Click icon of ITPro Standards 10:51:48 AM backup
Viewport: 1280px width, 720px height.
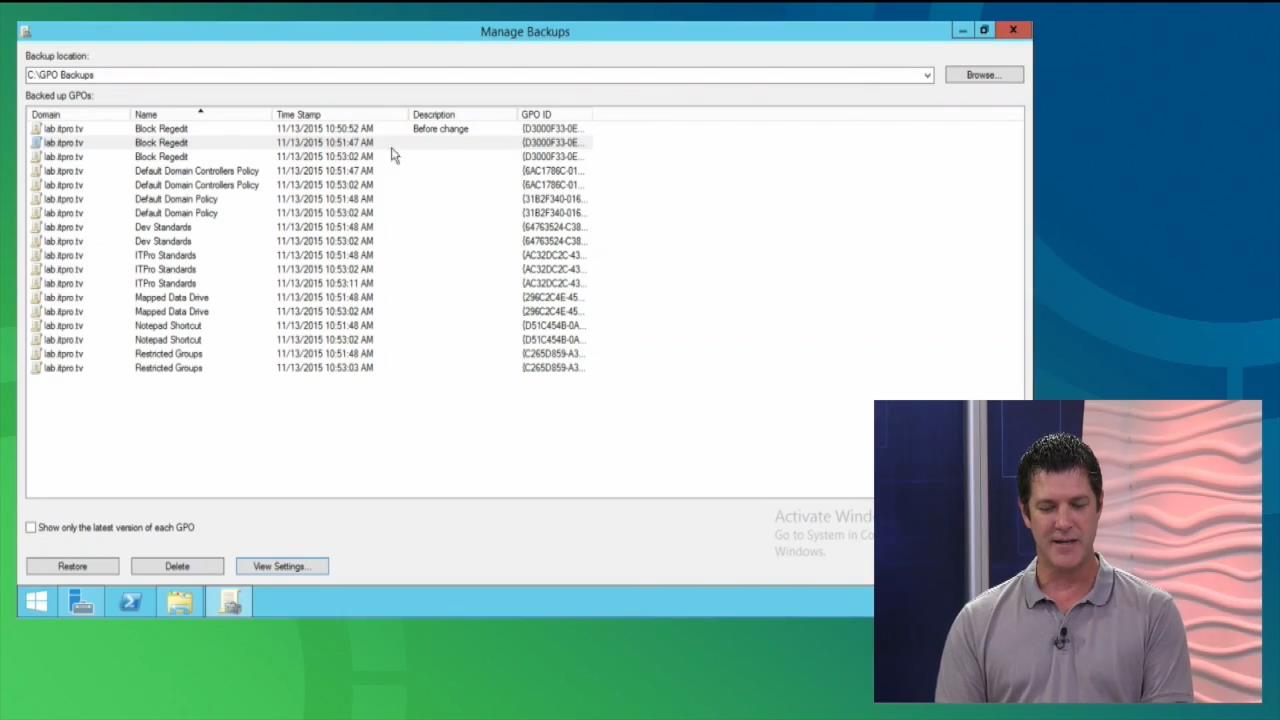36,255
